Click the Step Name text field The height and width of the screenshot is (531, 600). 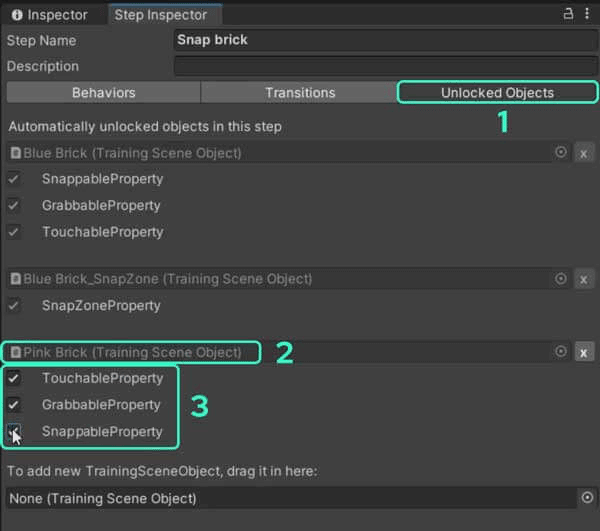pyautogui.click(x=385, y=41)
